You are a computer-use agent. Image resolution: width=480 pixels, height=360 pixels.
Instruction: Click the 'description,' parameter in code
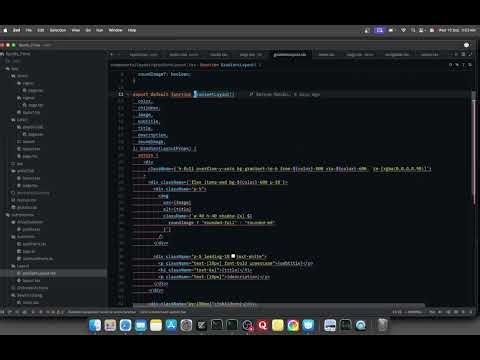click(x=153, y=135)
